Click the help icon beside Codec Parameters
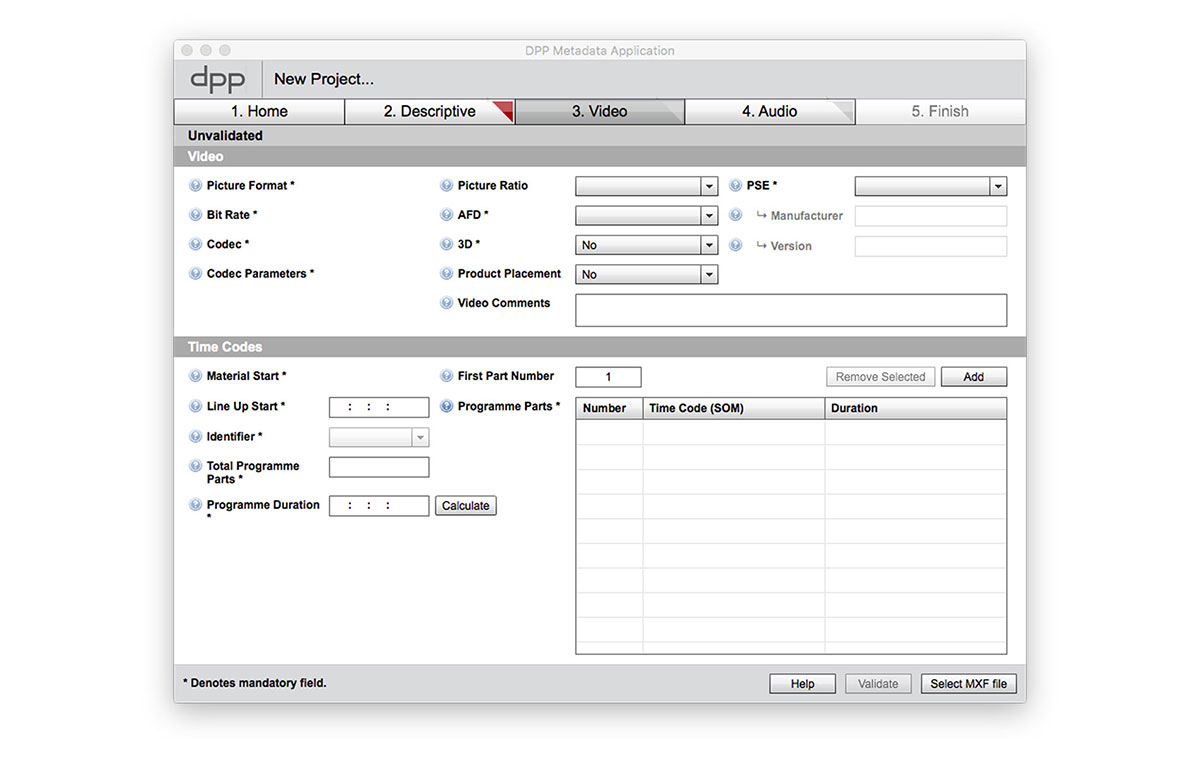1200x758 pixels. pyautogui.click(x=195, y=274)
